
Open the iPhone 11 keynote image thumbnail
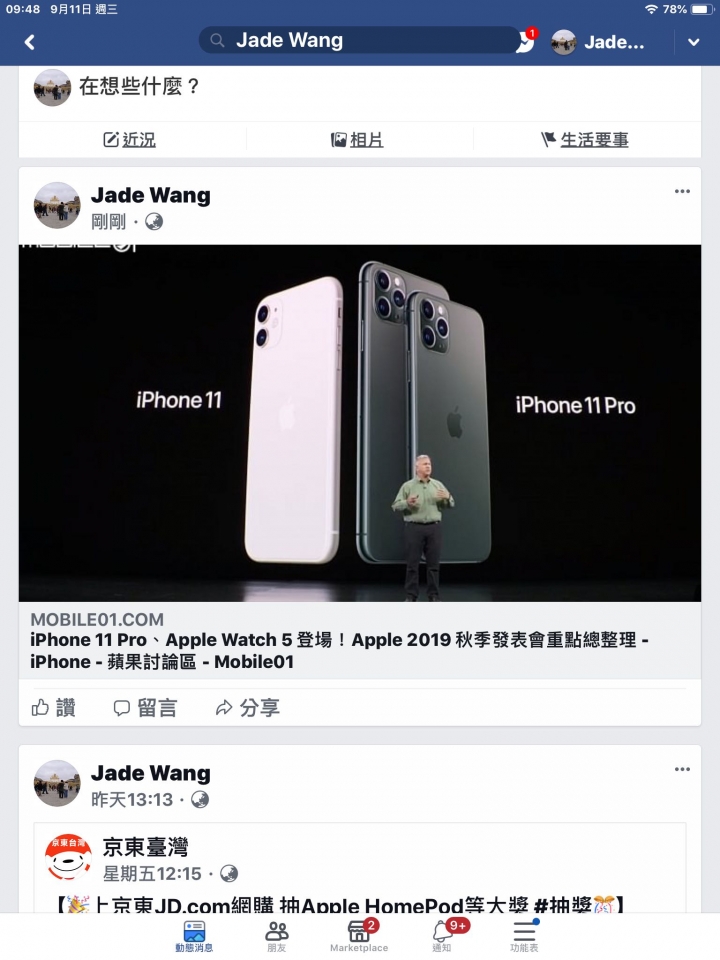coord(359,423)
